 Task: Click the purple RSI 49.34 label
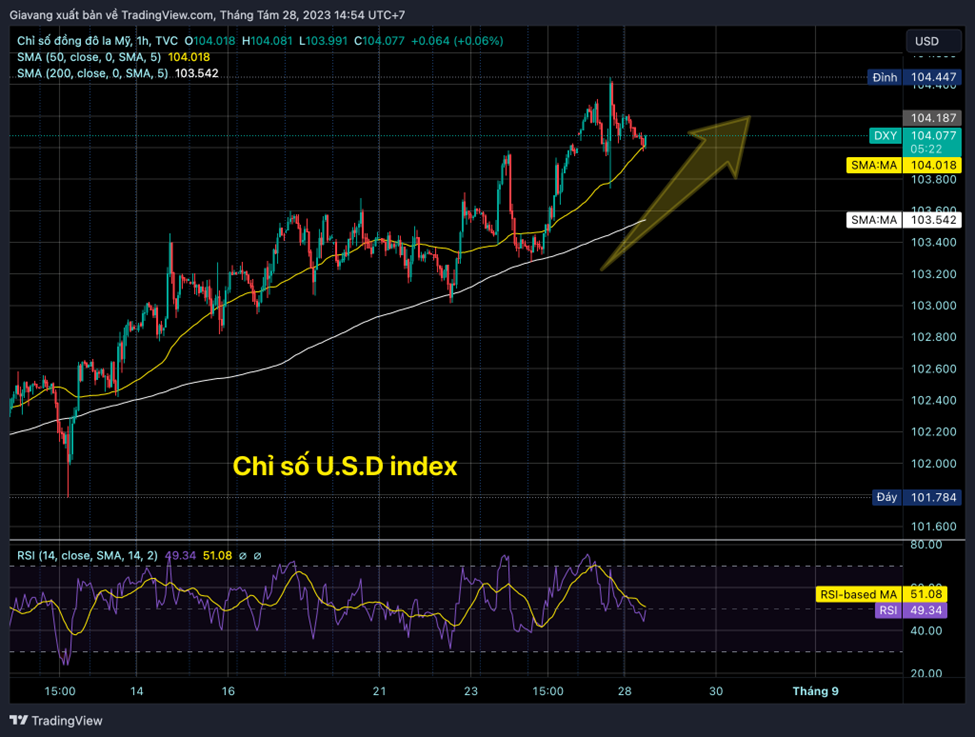point(887,609)
